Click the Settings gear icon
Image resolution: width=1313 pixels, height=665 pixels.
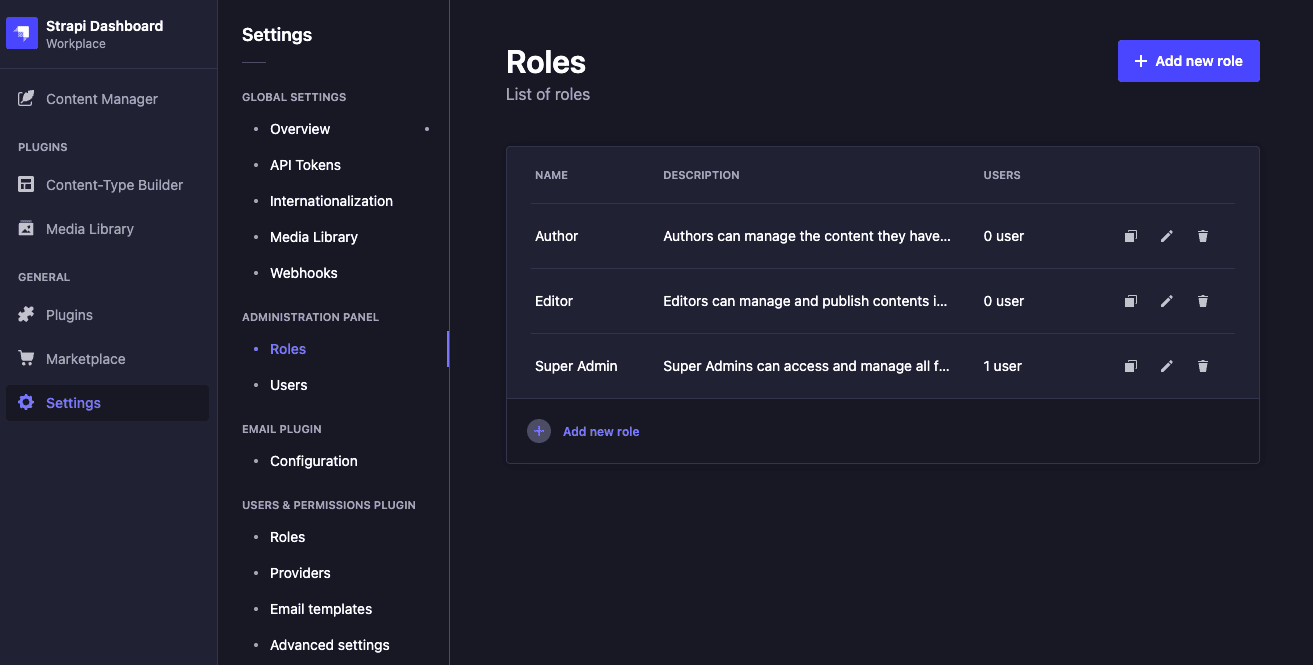coord(26,403)
